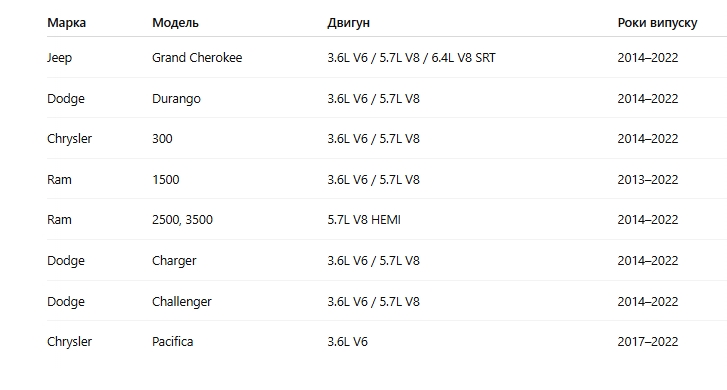The height and width of the screenshot is (390, 727).
Task: Select the Grand Cherokee model cell
Action: [197, 58]
